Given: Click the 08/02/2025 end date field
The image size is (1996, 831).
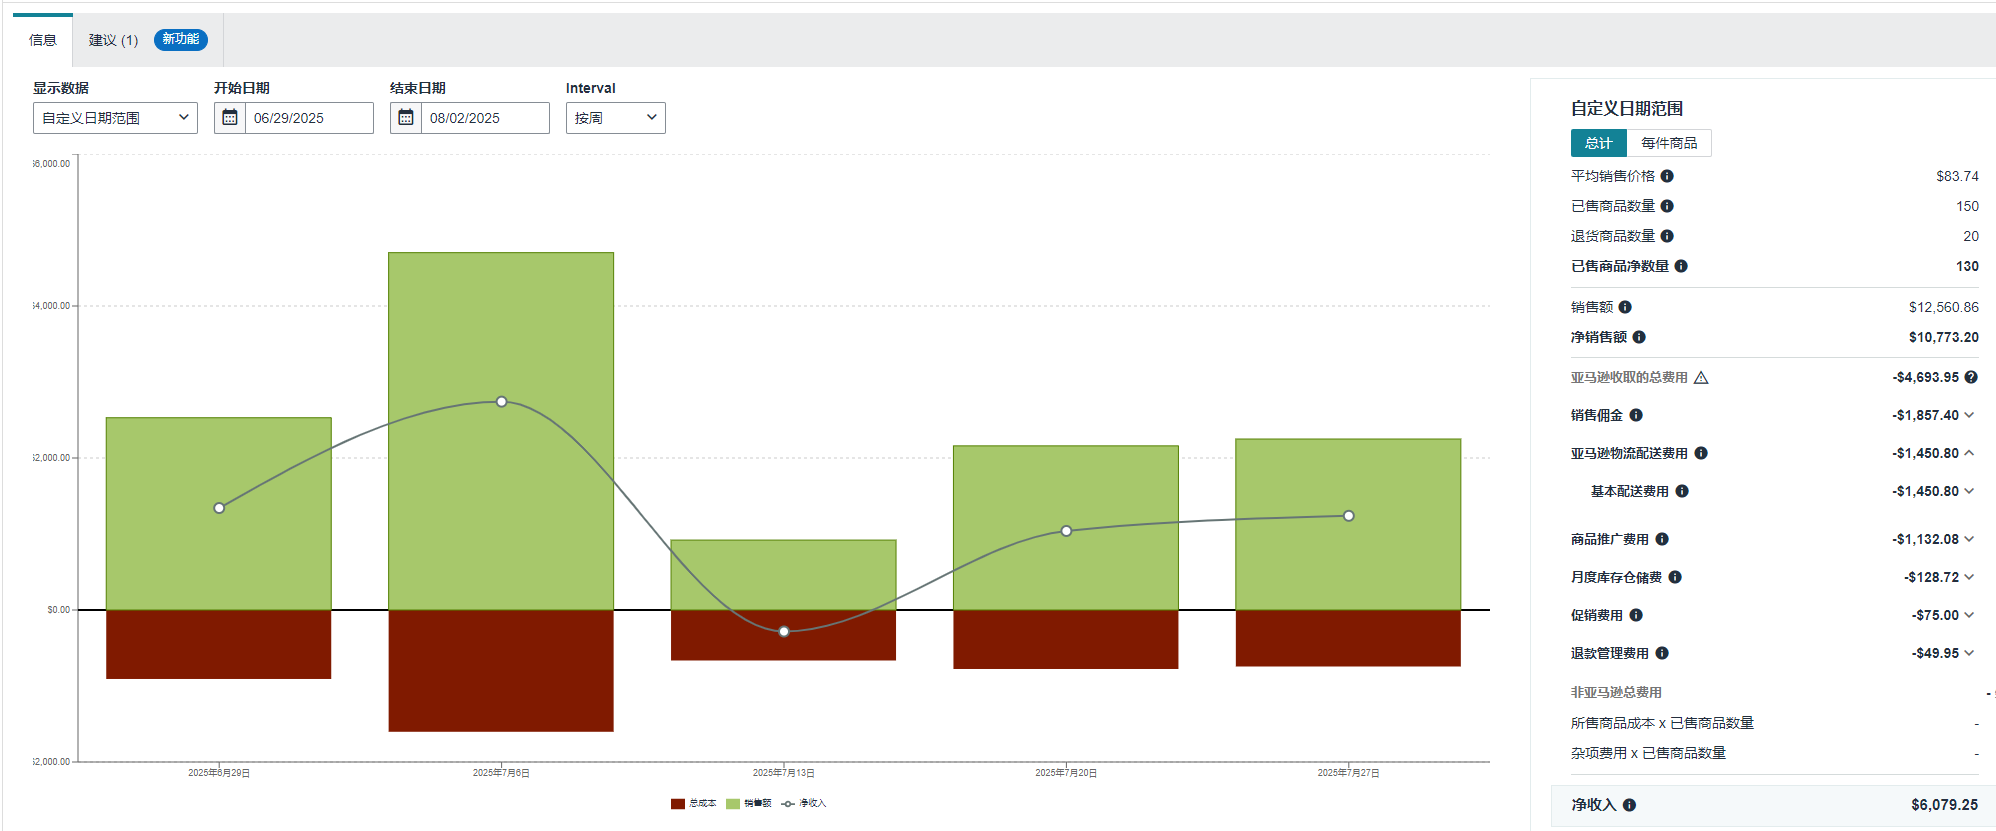Looking at the screenshot, I should pyautogui.click(x=485, y=118).
